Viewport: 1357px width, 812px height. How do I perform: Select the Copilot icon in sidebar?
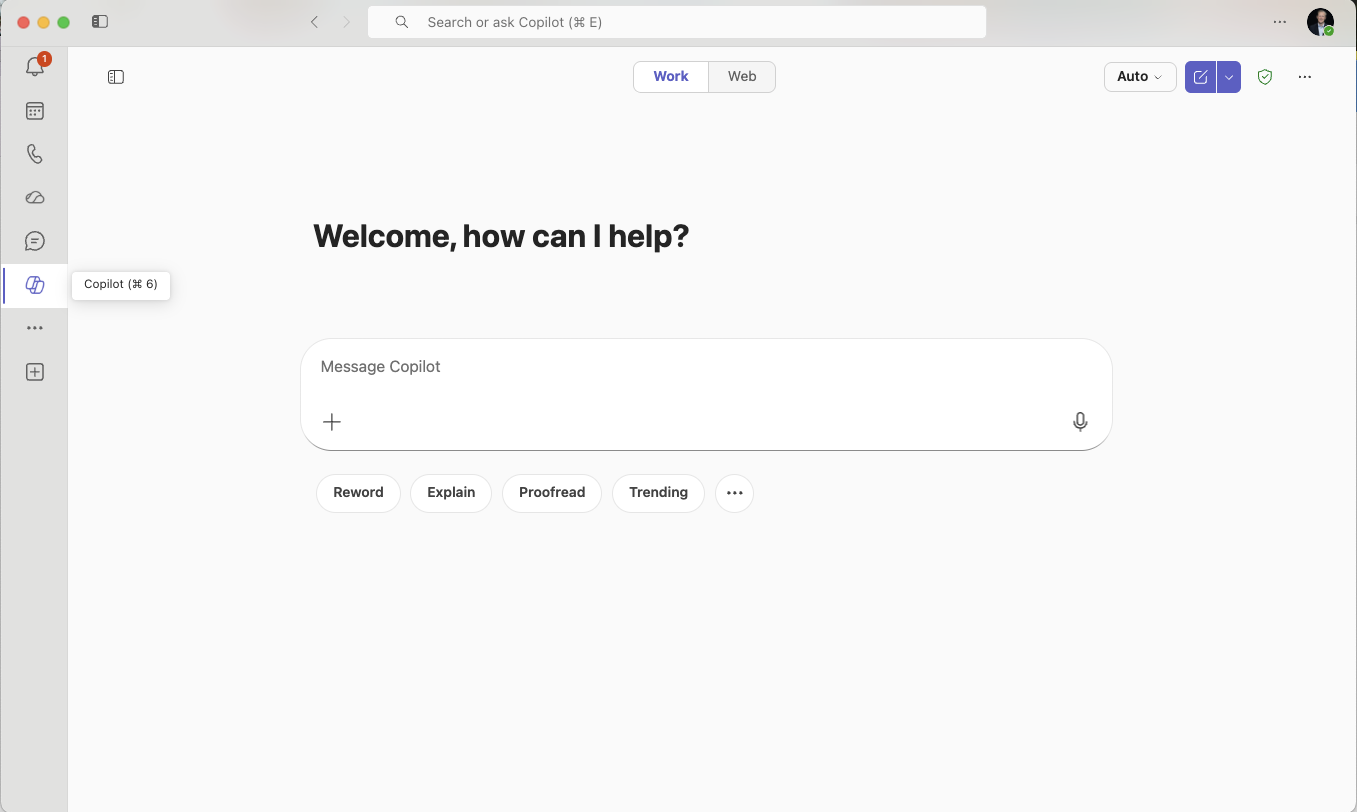35,285
